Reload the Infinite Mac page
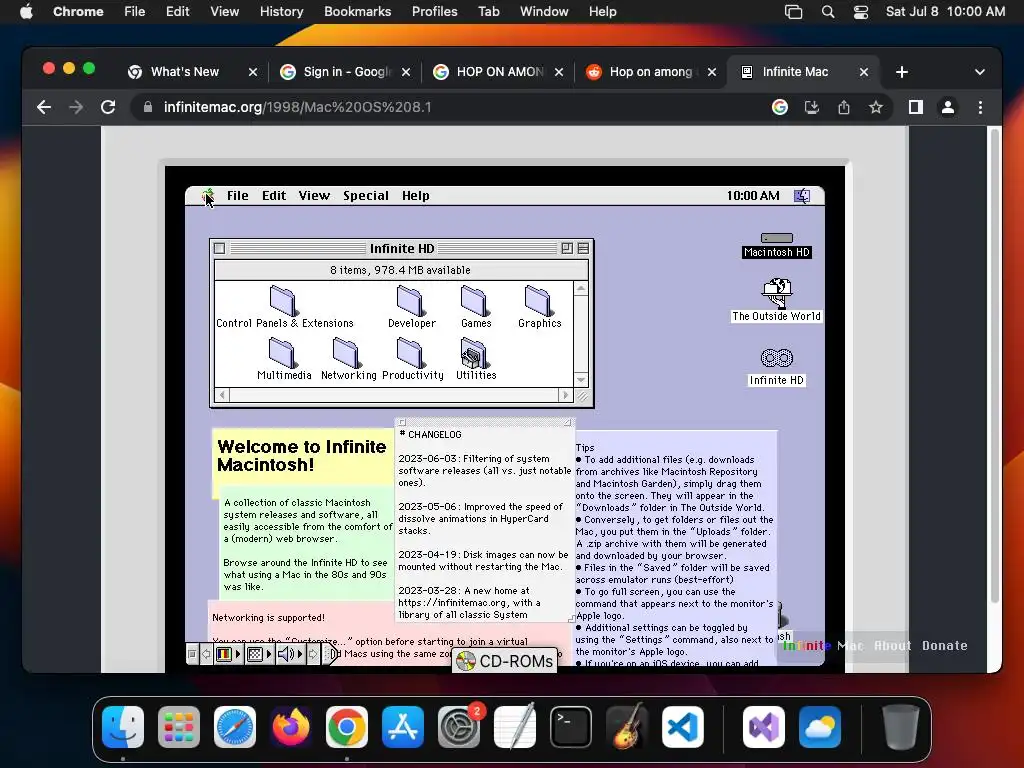1024x768 pixels. pos(108,107)
